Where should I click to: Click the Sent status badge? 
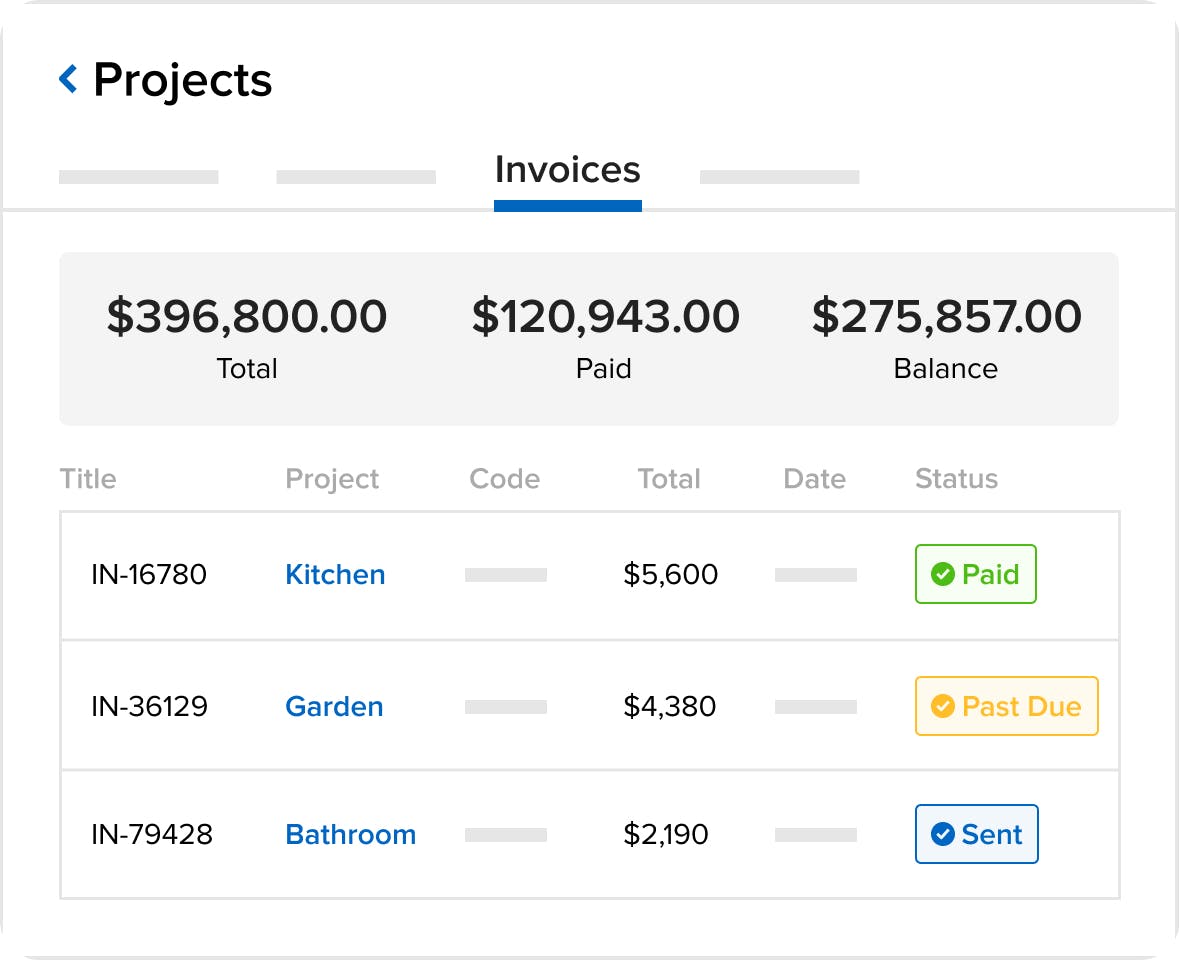pyautogui.click(x=976, y=834)
